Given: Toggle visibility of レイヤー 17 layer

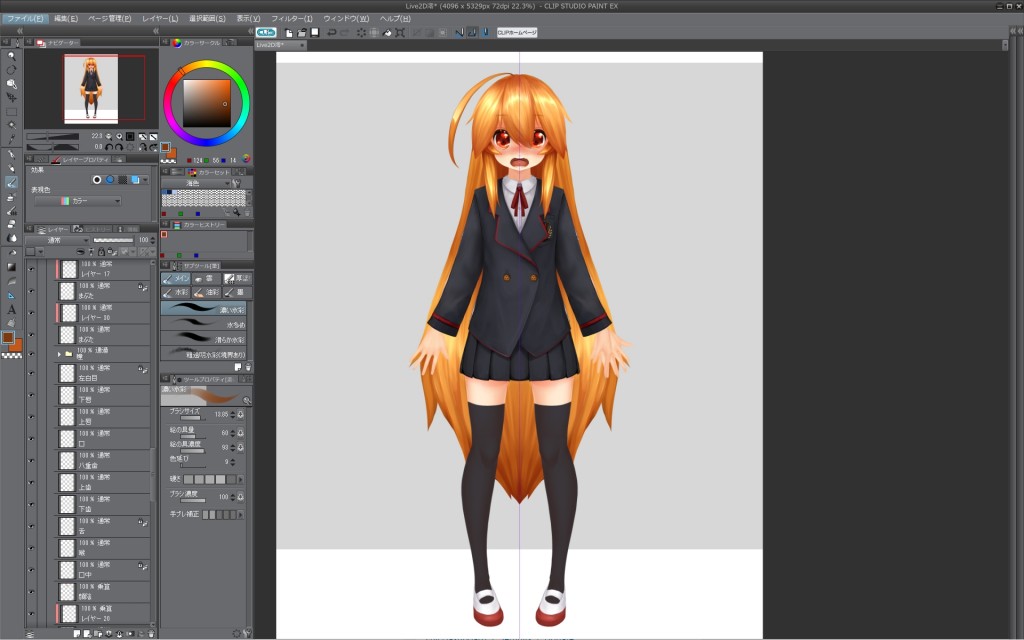Looking at the screenshot, I should (31, 269).
